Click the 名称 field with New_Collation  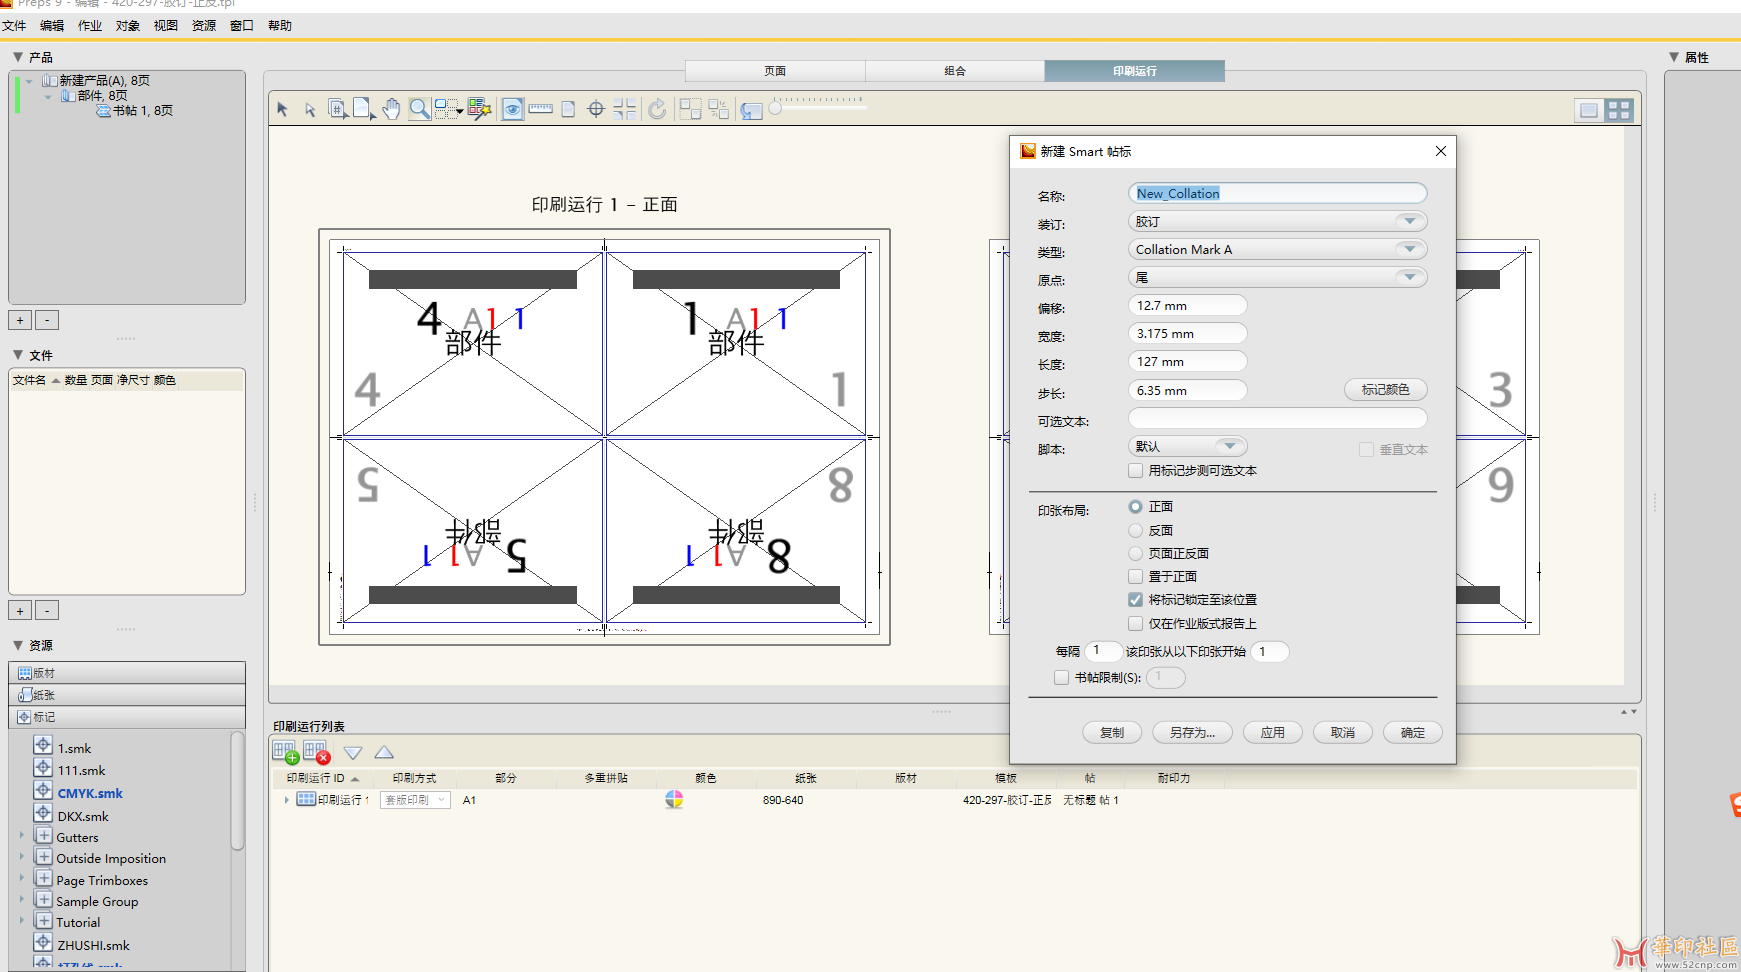click(1277, 193)
